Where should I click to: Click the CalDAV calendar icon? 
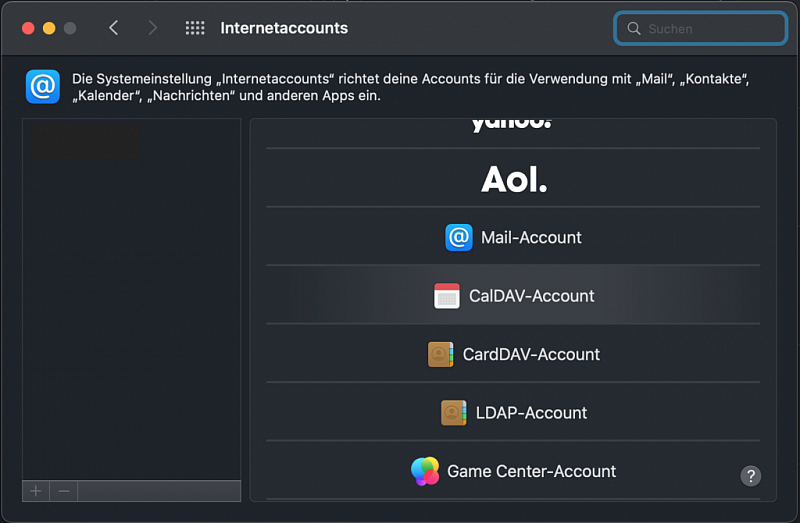(x=447, y=296)
